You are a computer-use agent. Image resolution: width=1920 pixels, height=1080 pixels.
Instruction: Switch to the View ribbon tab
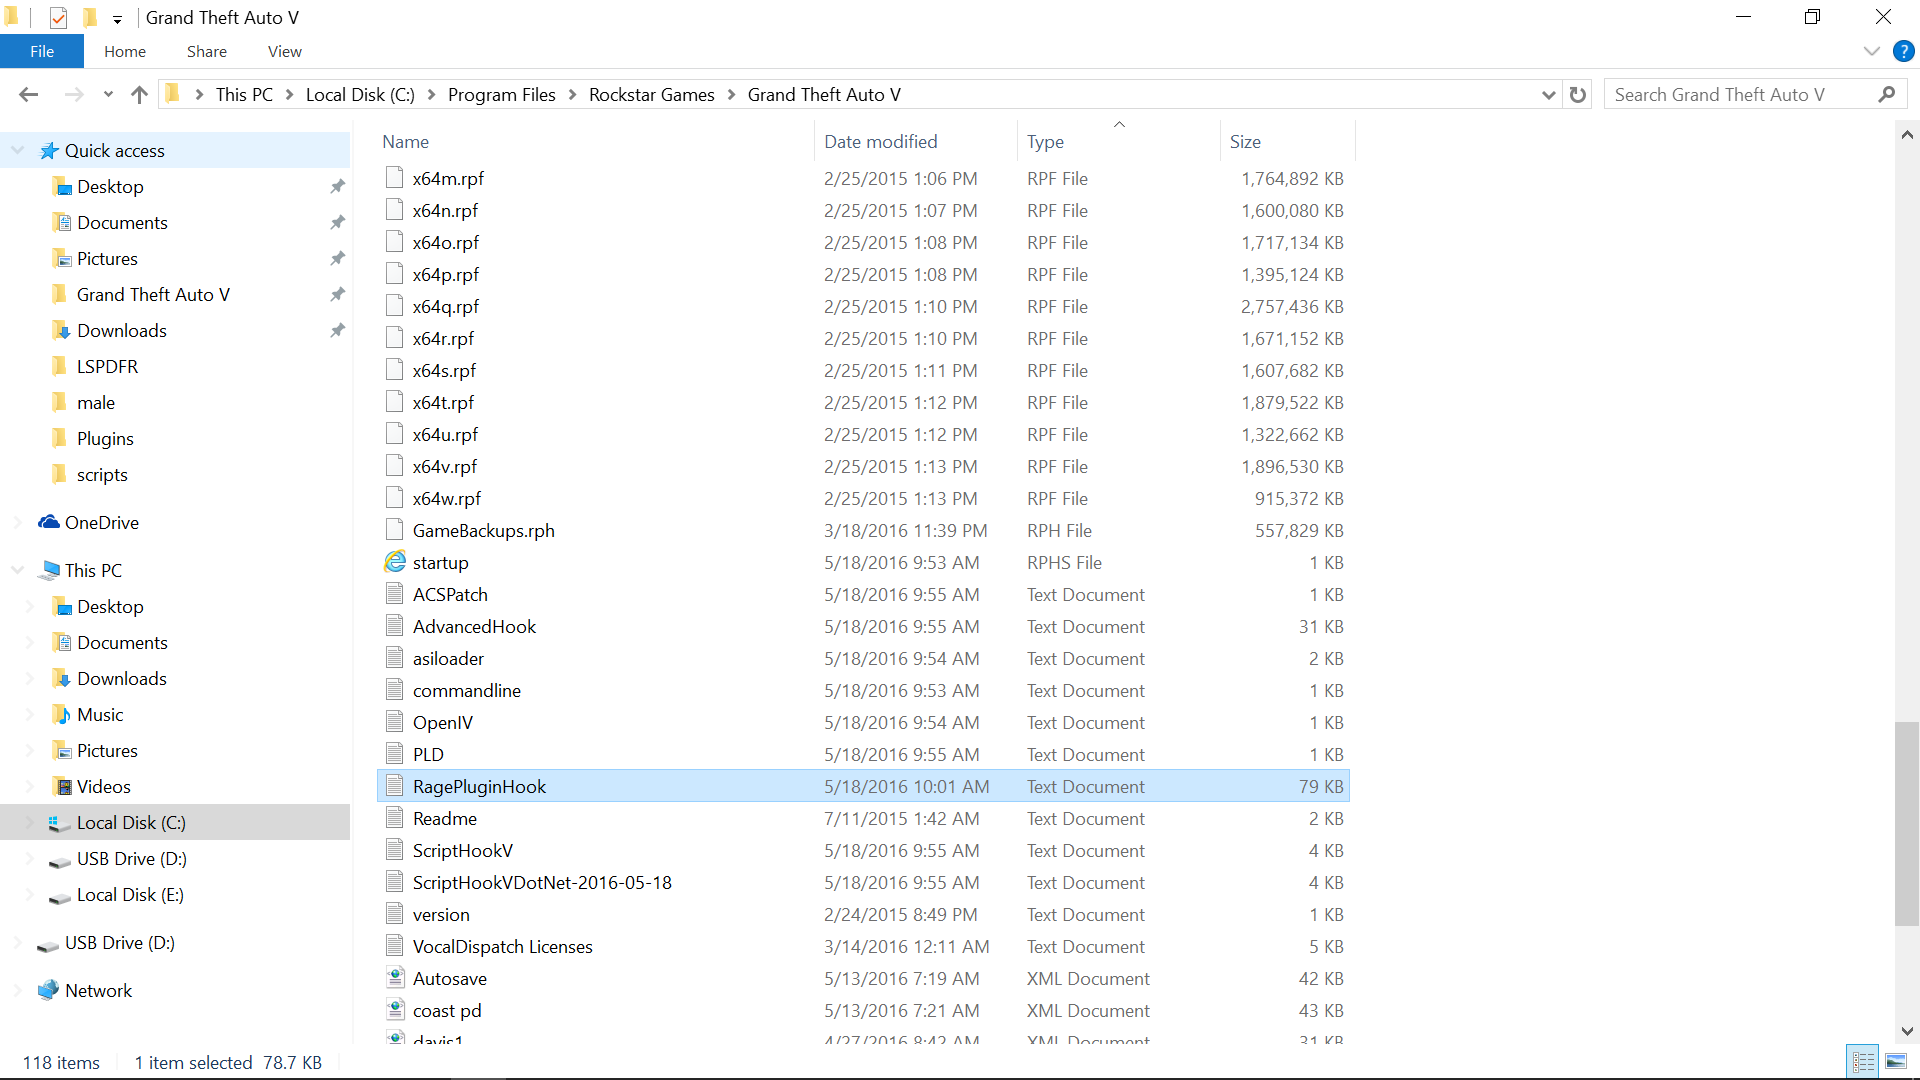pyautogui.click(x=284, y=52)
